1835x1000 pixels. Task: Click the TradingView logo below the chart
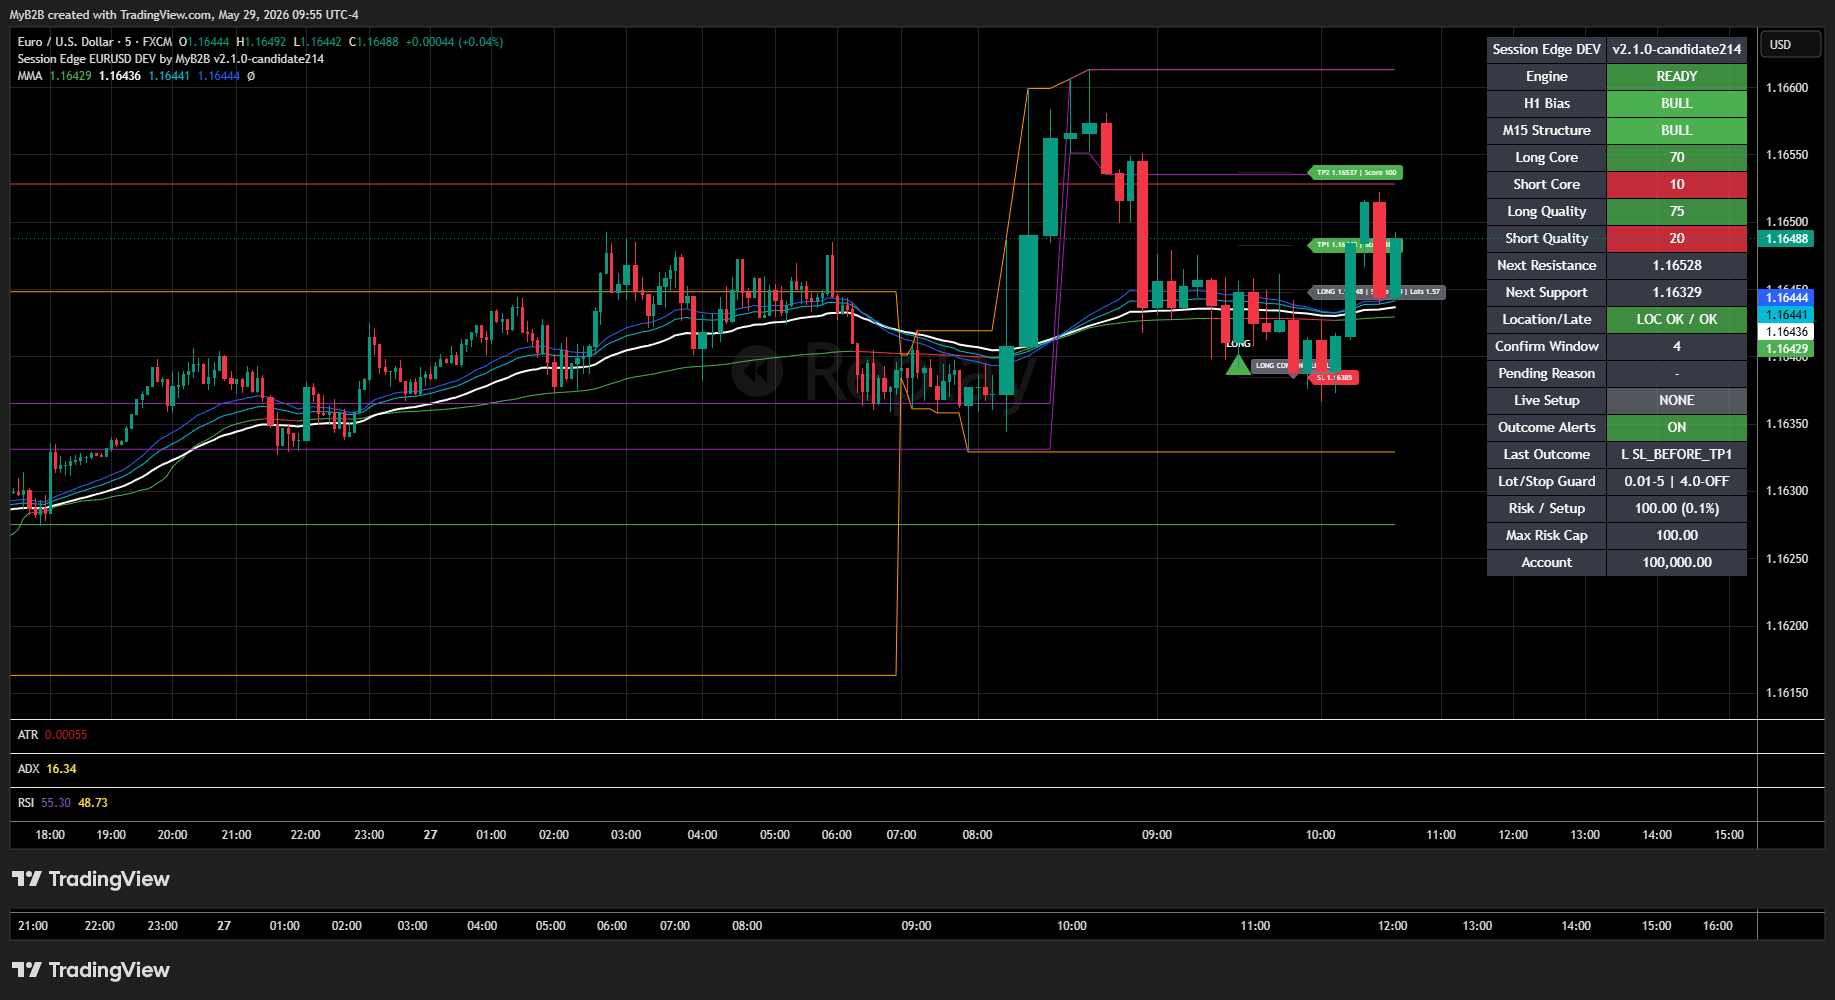pos(91,879)
